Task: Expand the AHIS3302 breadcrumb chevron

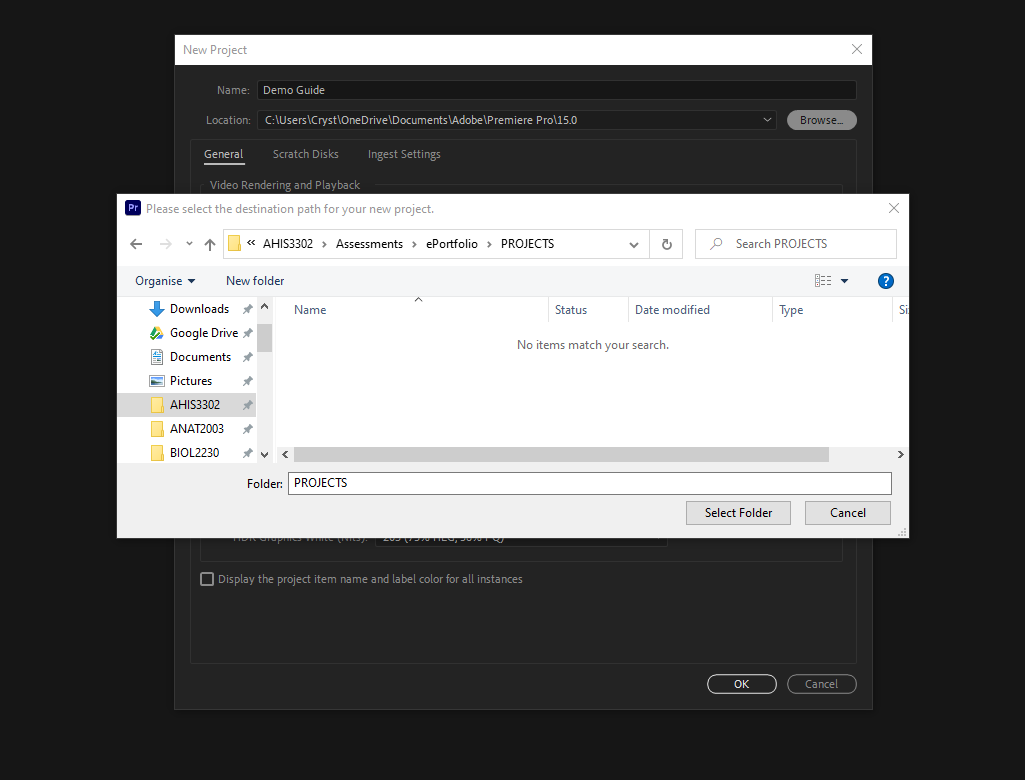Action: 324,245
